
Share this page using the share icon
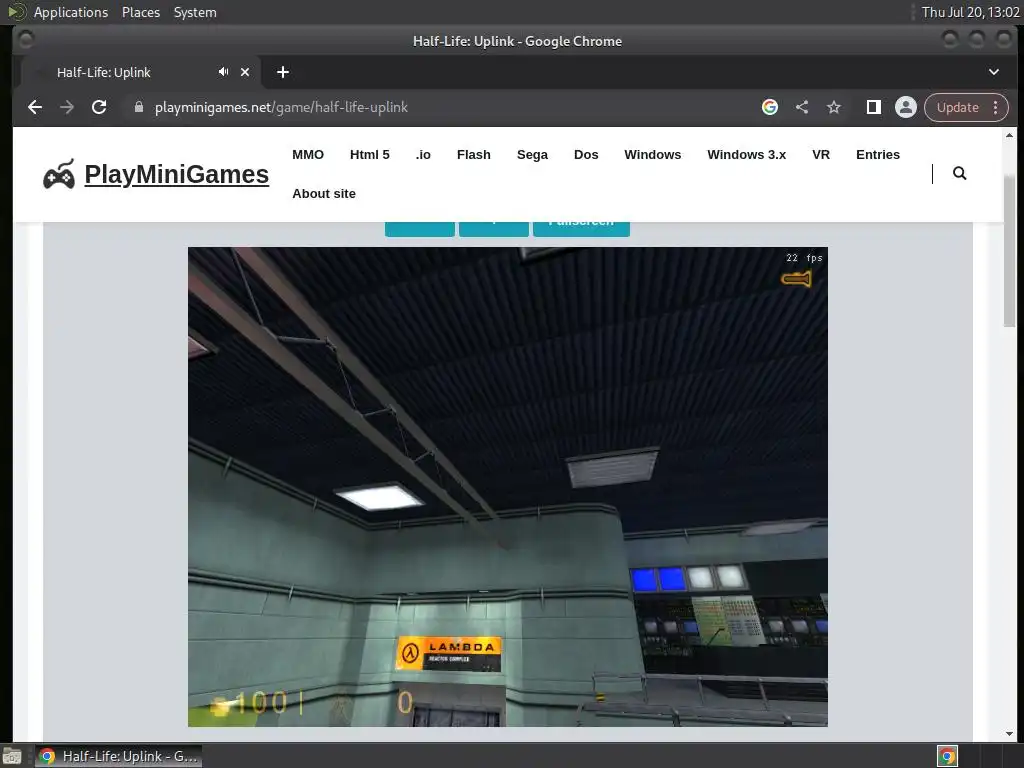coord(802,107)
